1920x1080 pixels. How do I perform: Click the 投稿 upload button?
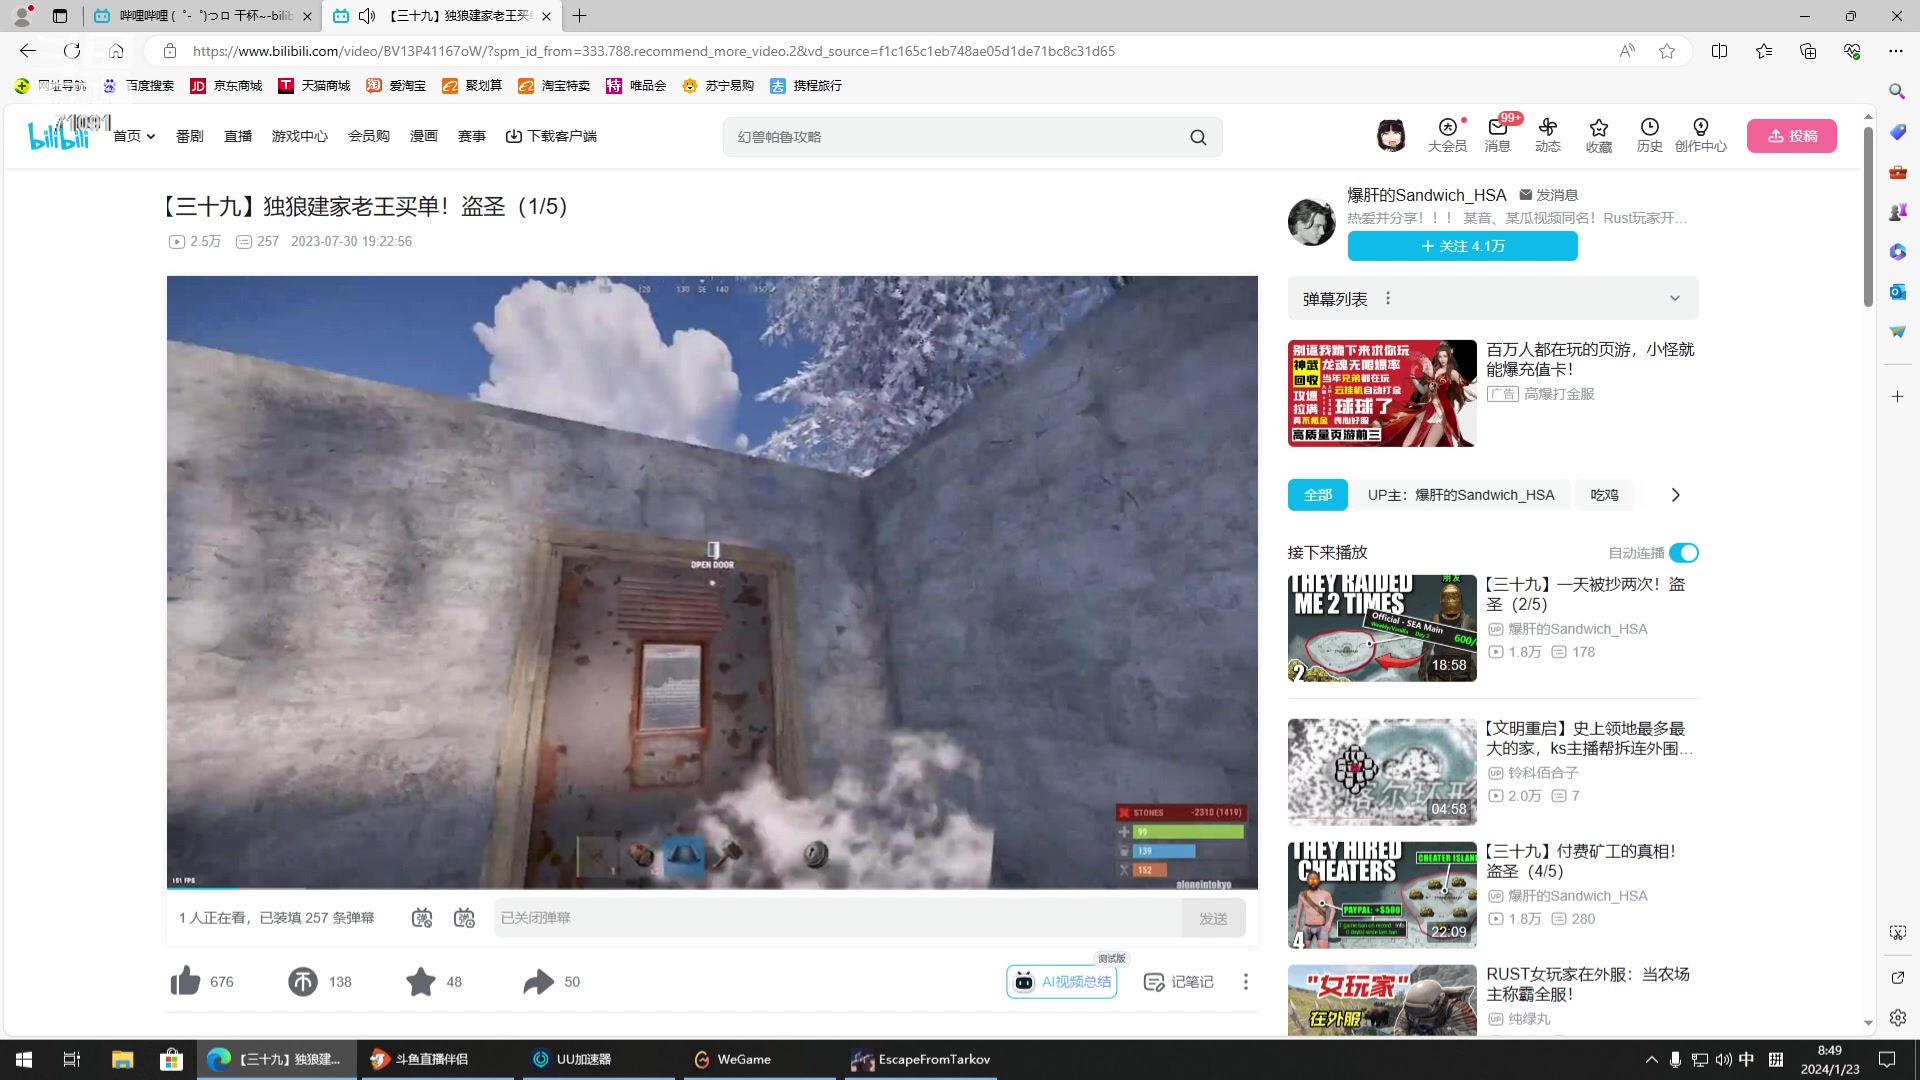click(1792, 136)
